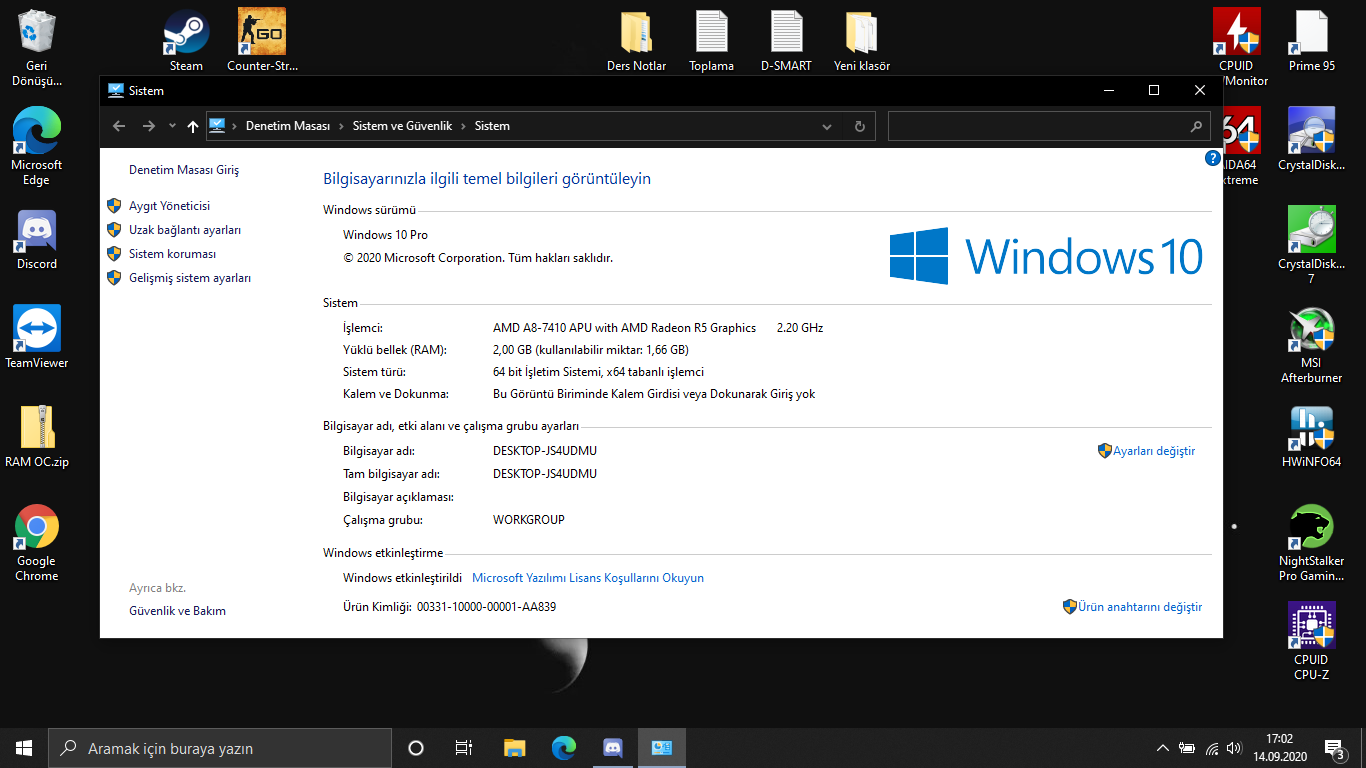Launch TeamViewer from the desktop

click(x=37, y=337)
